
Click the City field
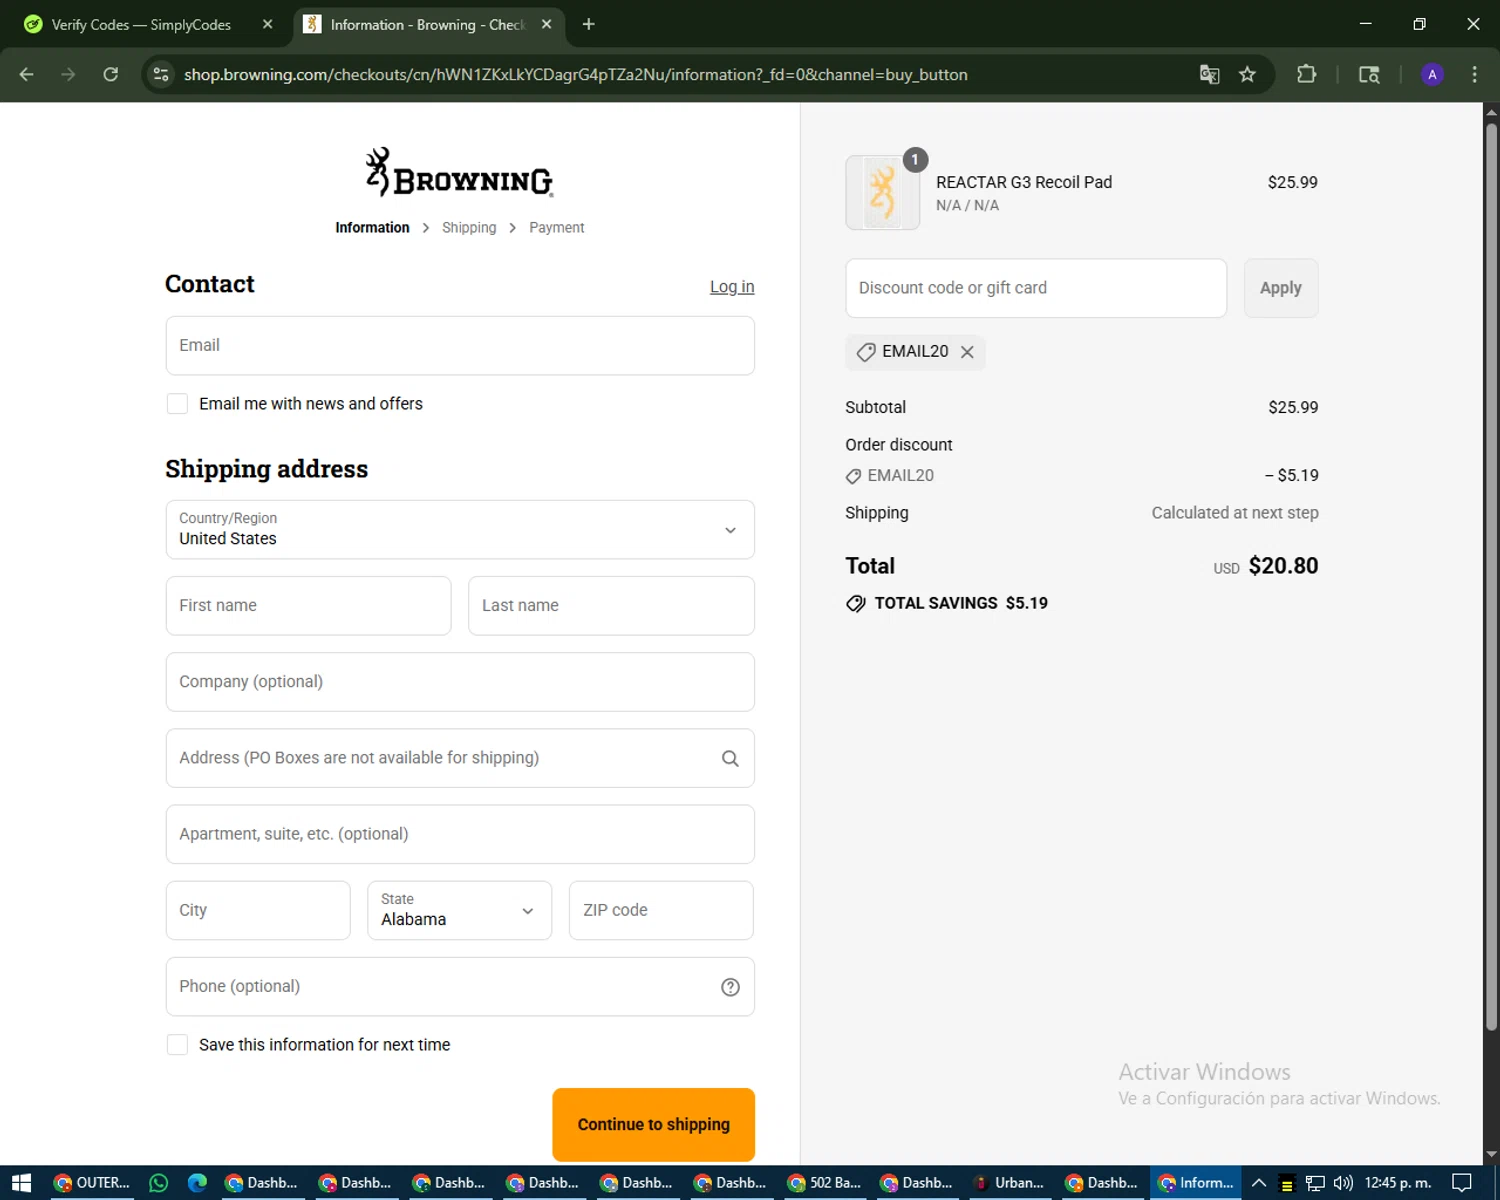[258, 910]
